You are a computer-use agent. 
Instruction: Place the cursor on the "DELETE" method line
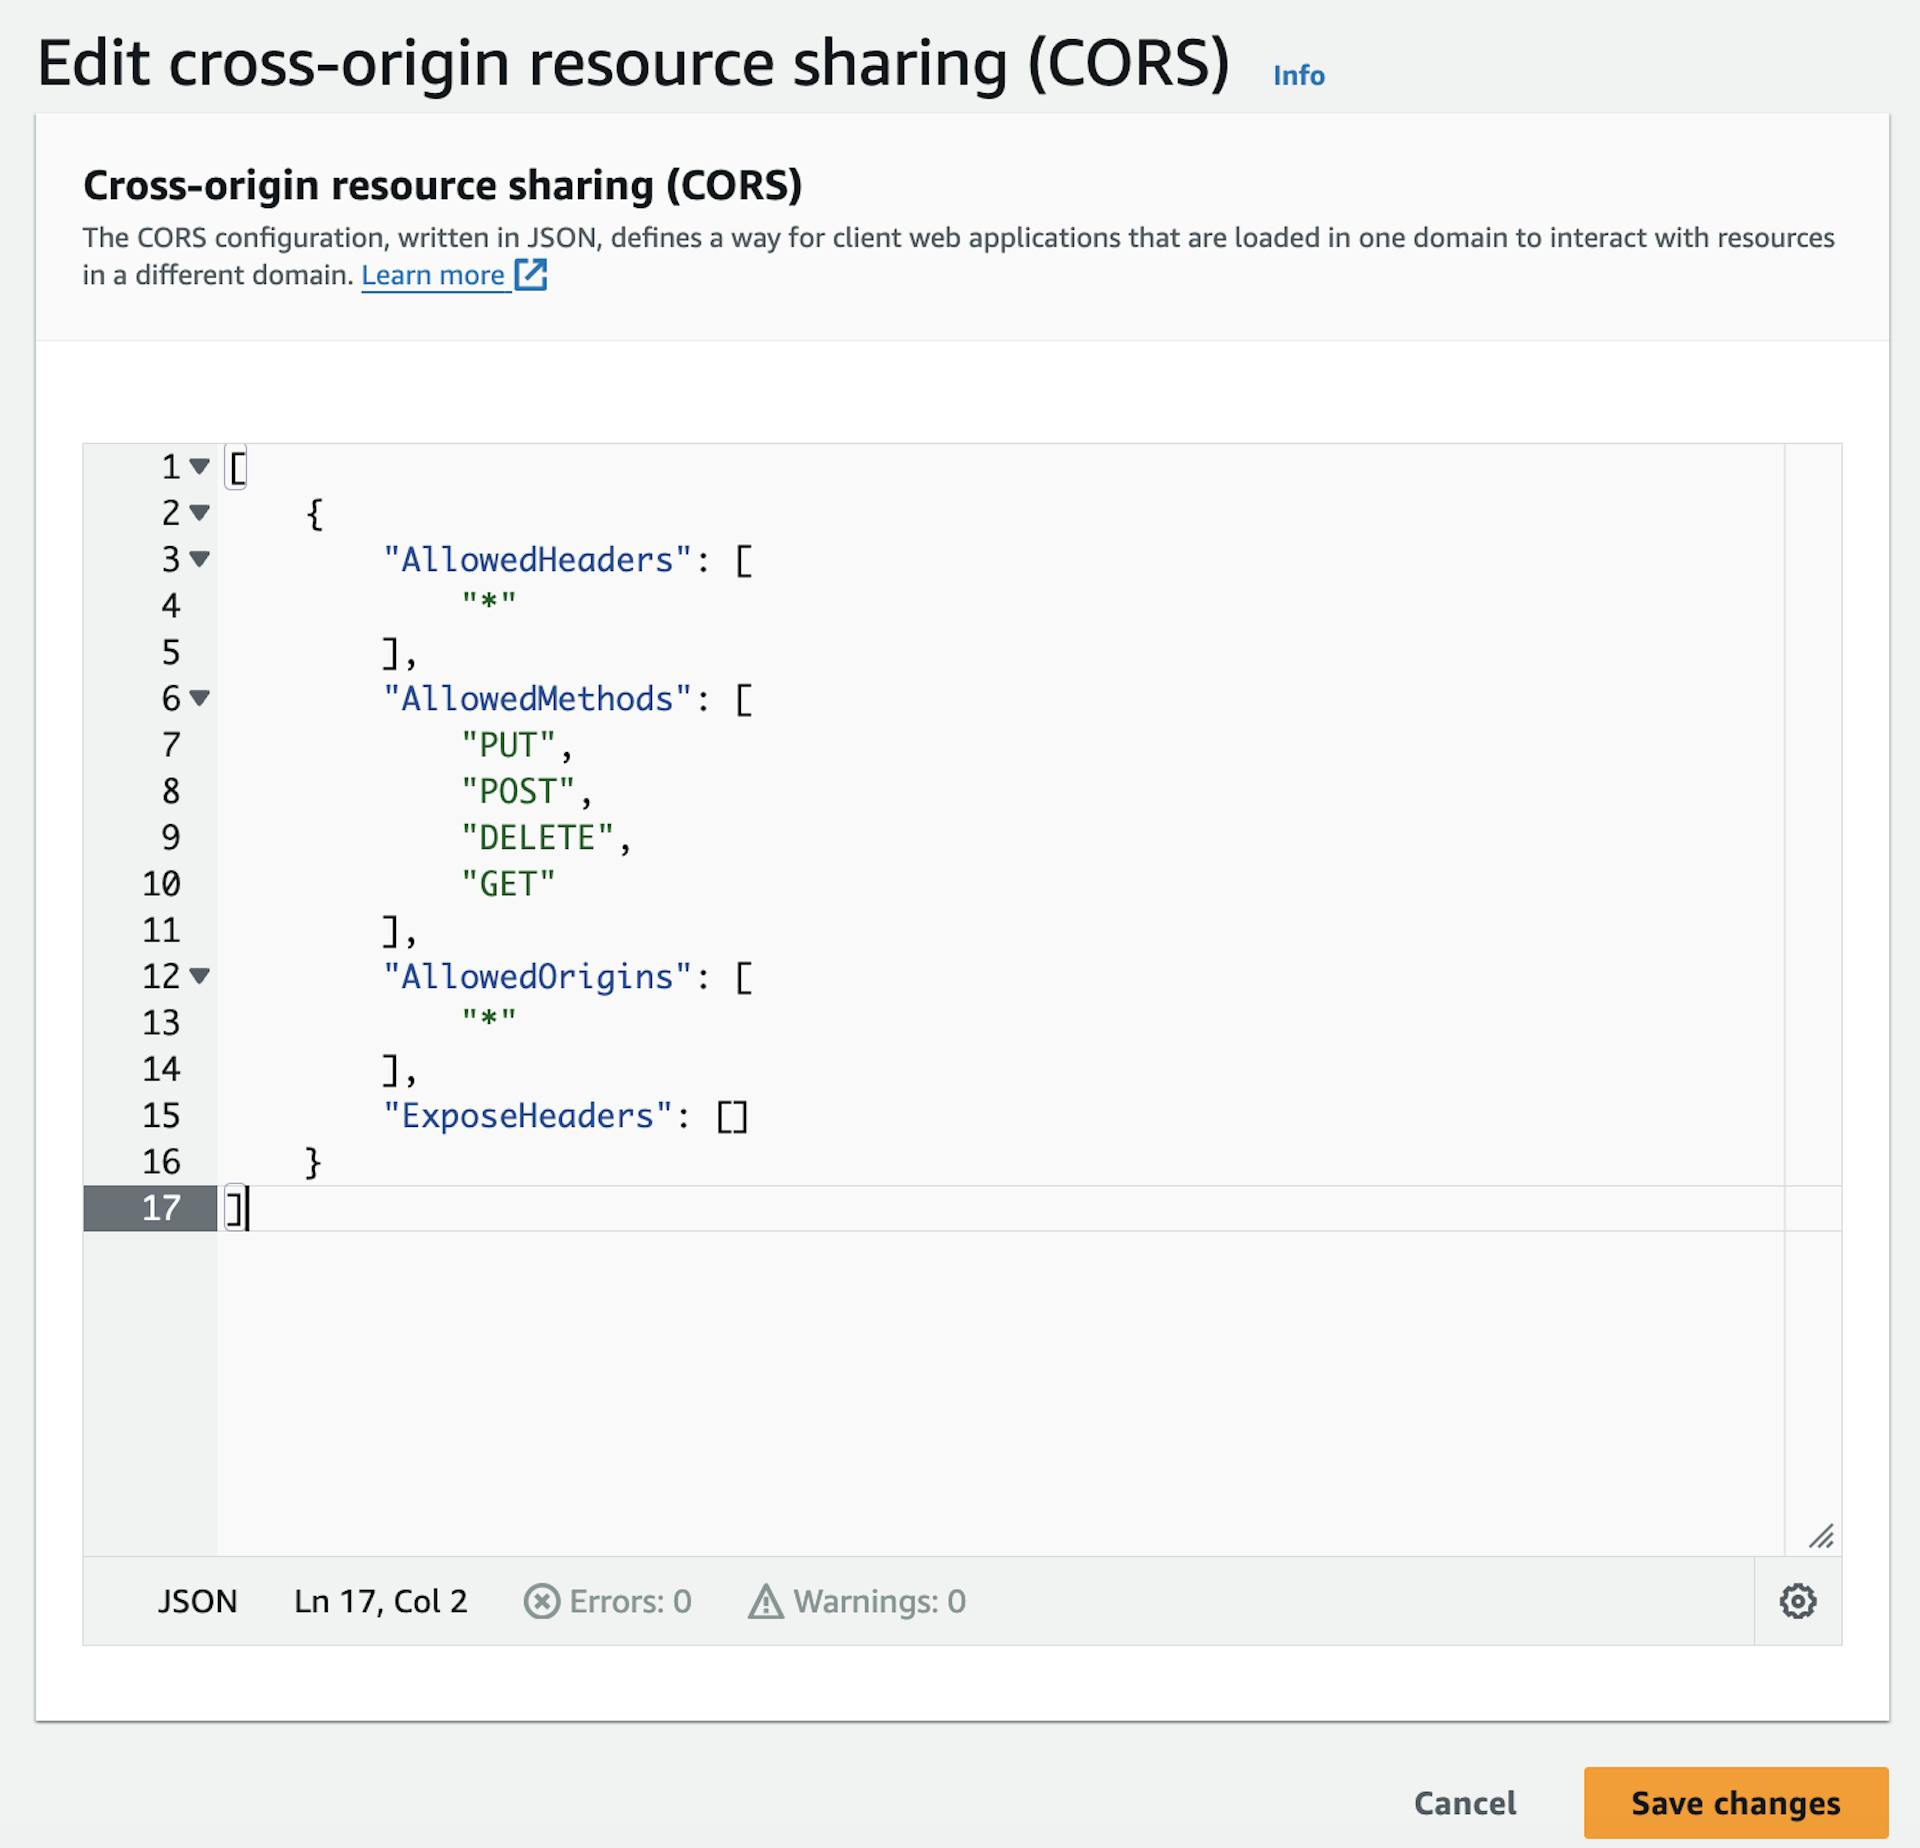tap(538, 838)
